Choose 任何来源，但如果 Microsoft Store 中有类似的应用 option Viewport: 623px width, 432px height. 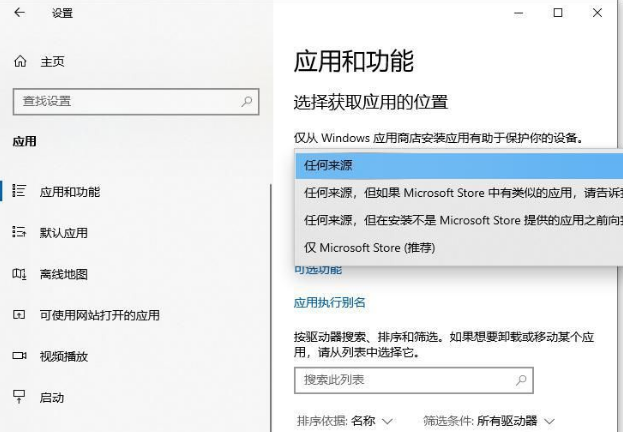[459, 193]
